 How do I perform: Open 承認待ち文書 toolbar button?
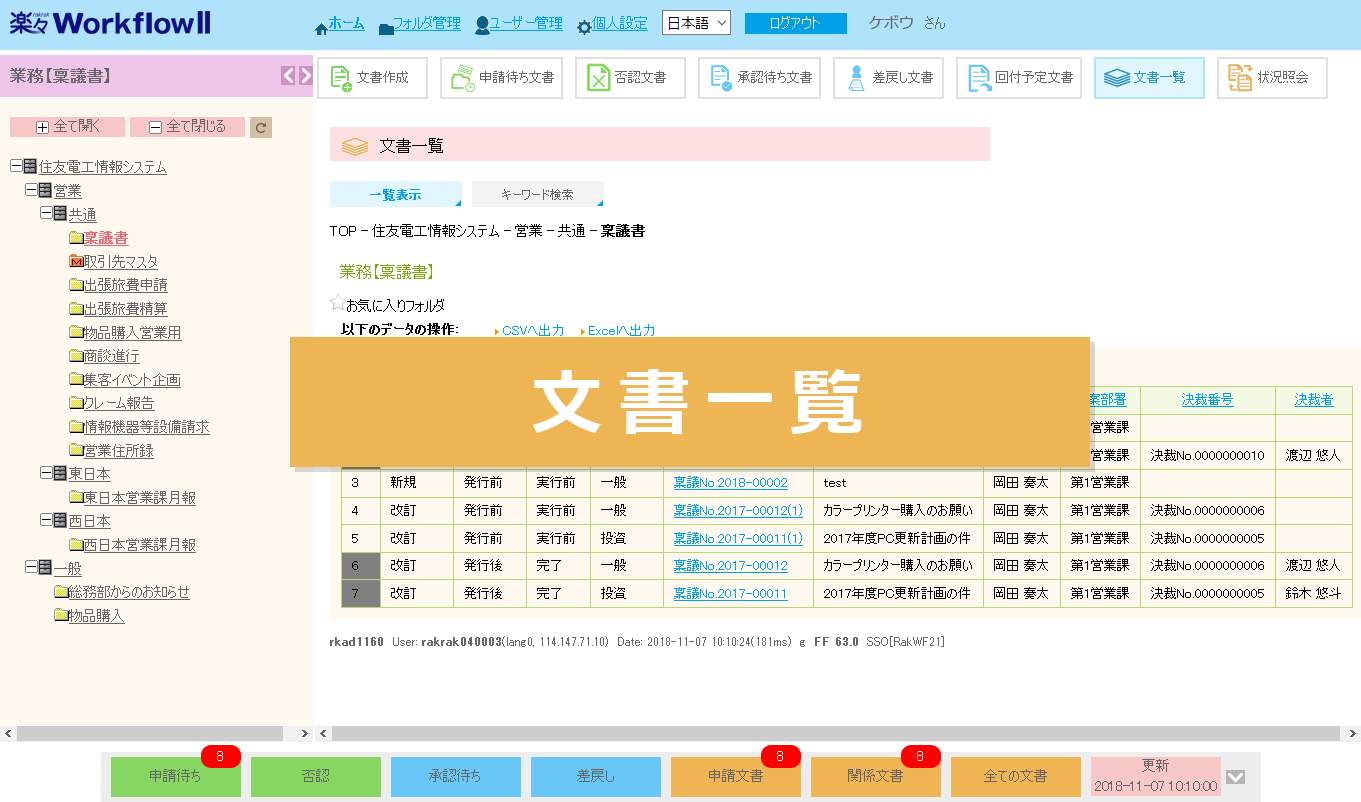(x=759, y=78)
